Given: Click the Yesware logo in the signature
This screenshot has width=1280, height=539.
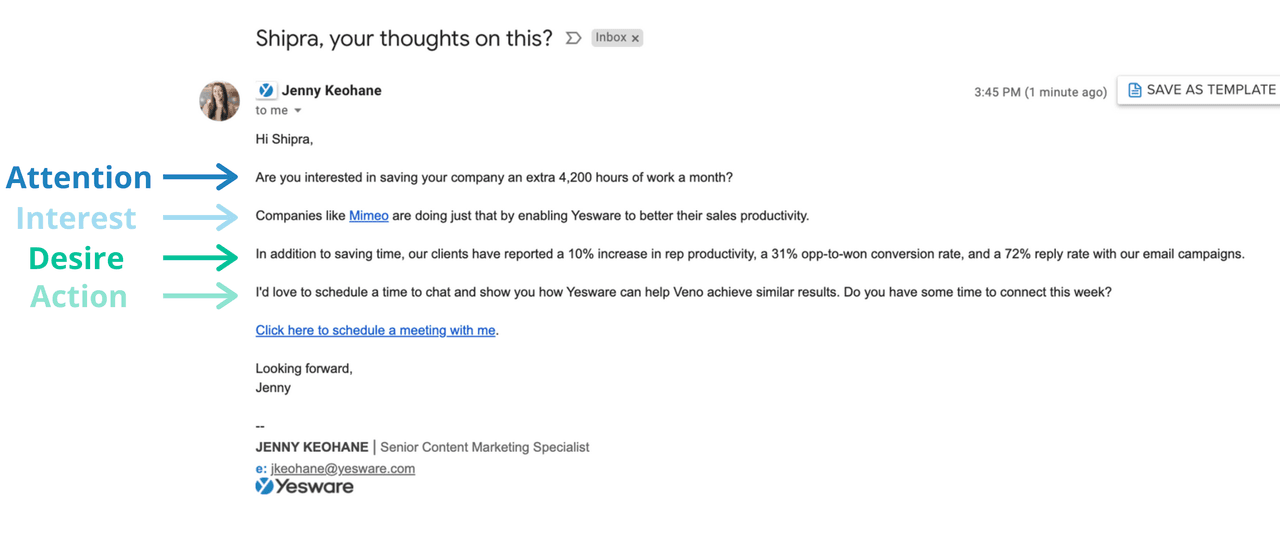Looking at the screenshot, I should (304, 487).
